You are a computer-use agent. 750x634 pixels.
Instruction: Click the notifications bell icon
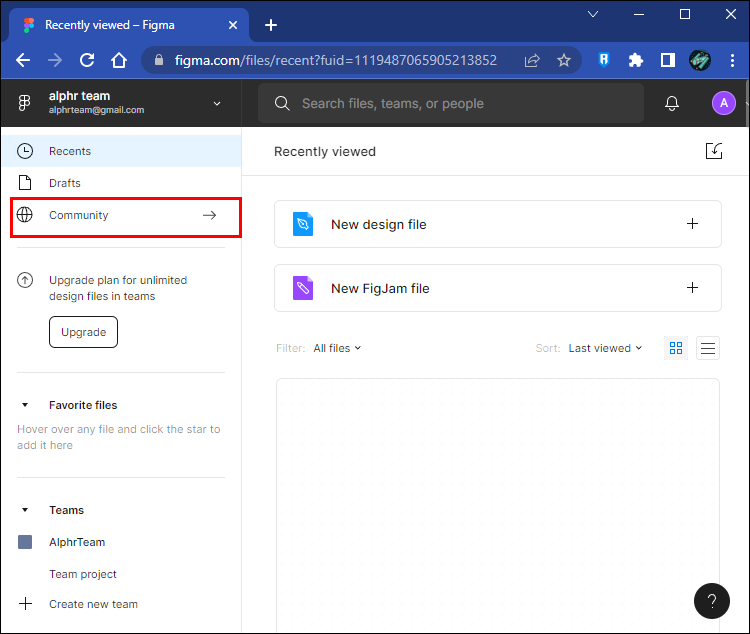click(x=672, y=103)
